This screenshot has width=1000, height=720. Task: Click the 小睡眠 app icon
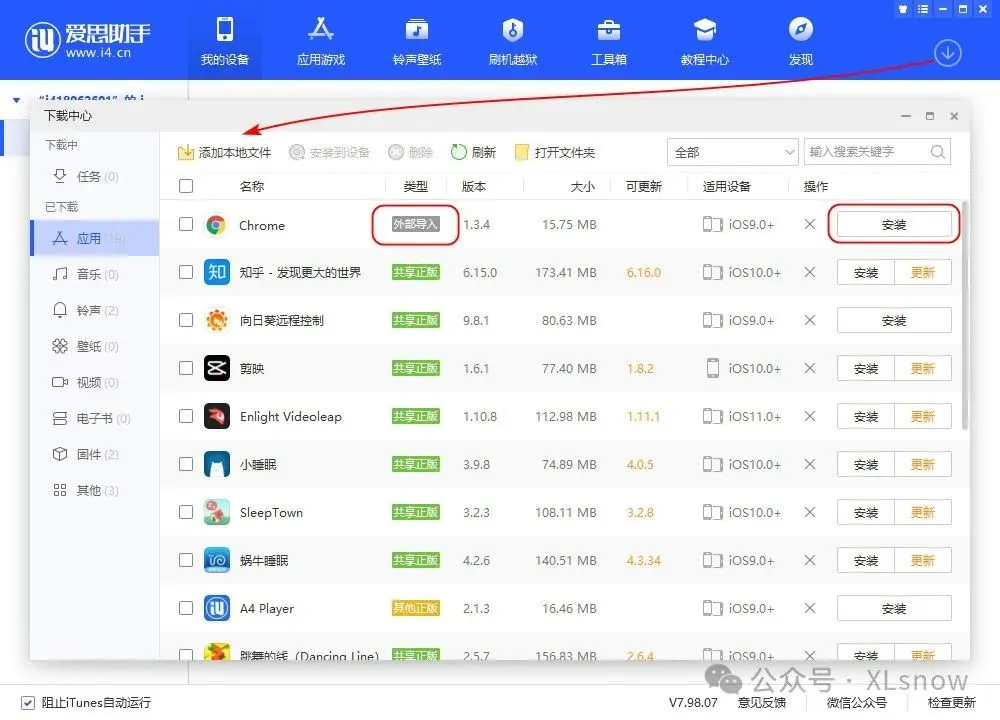coord(216,464)
